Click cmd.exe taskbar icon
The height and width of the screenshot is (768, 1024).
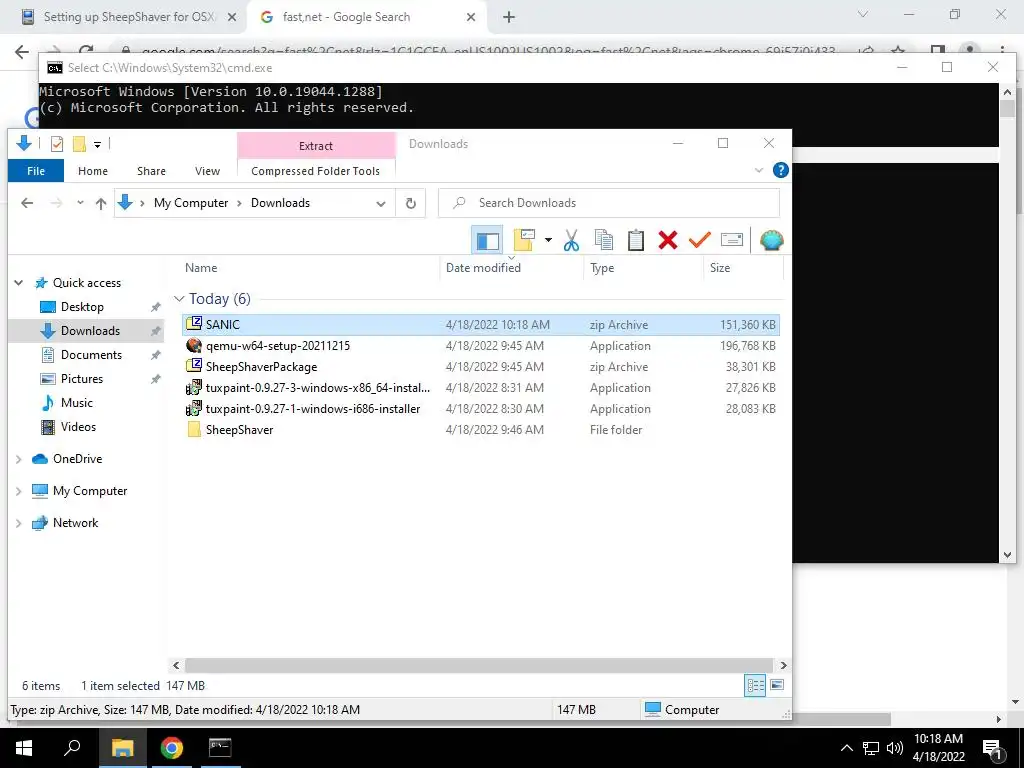(x=220, y=748)
